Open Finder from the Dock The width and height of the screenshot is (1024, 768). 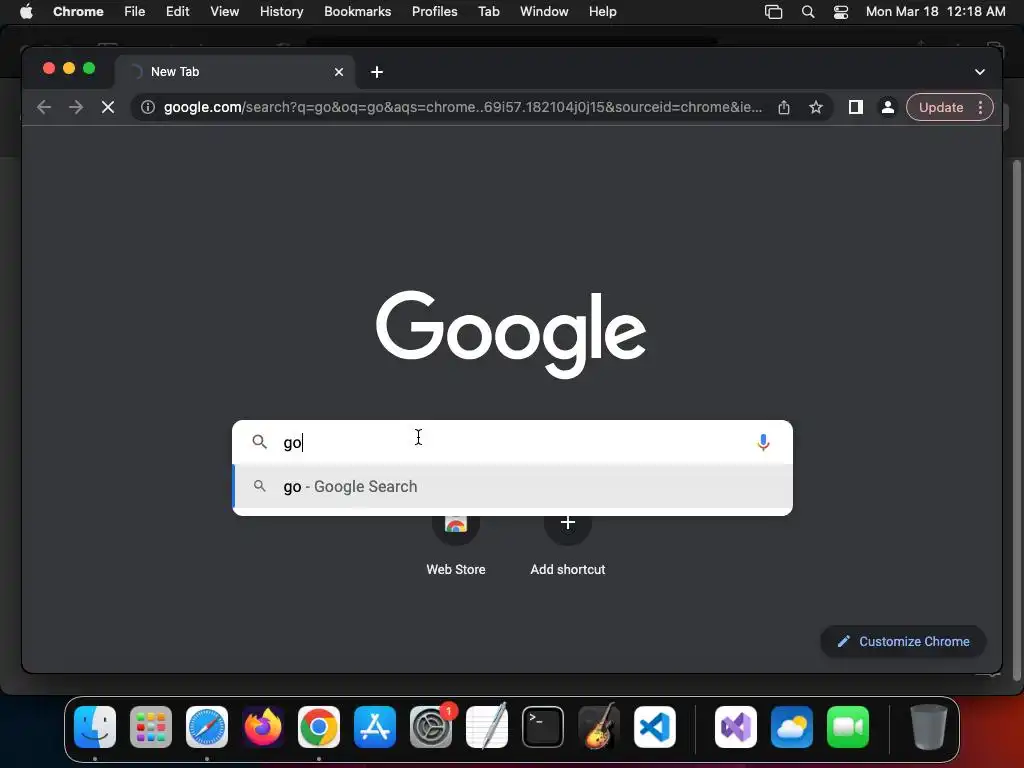pyautogui.click(x=95, y=727)
